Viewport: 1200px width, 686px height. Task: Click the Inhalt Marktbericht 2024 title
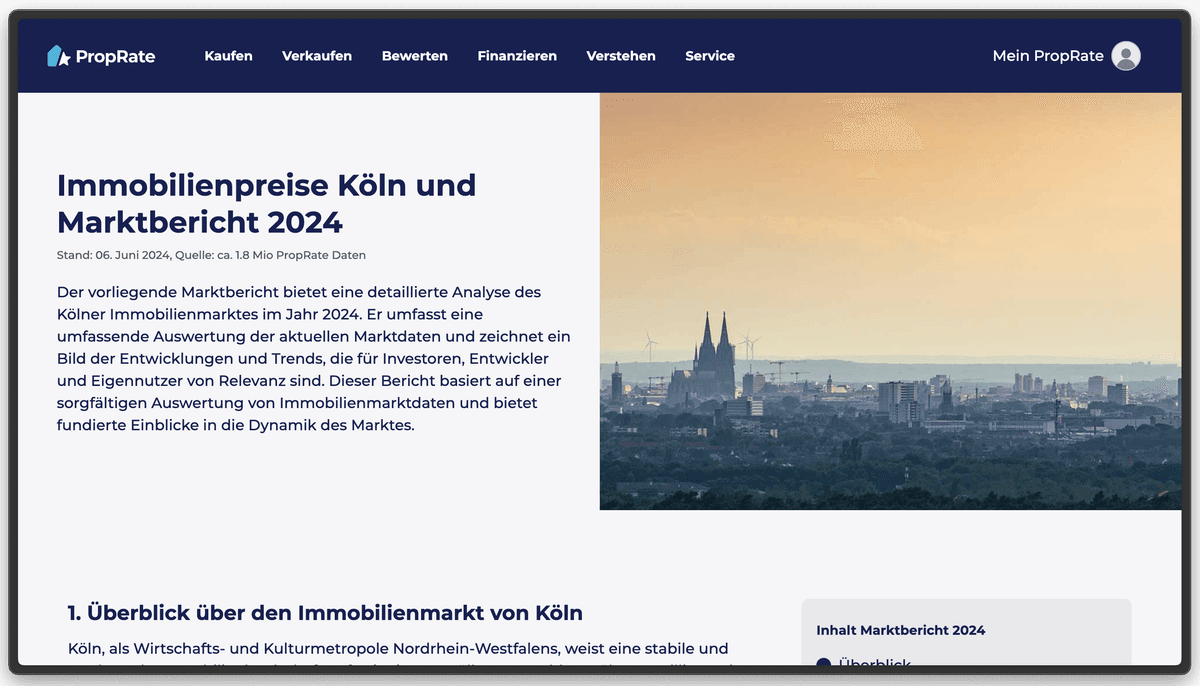coord(900,630)
